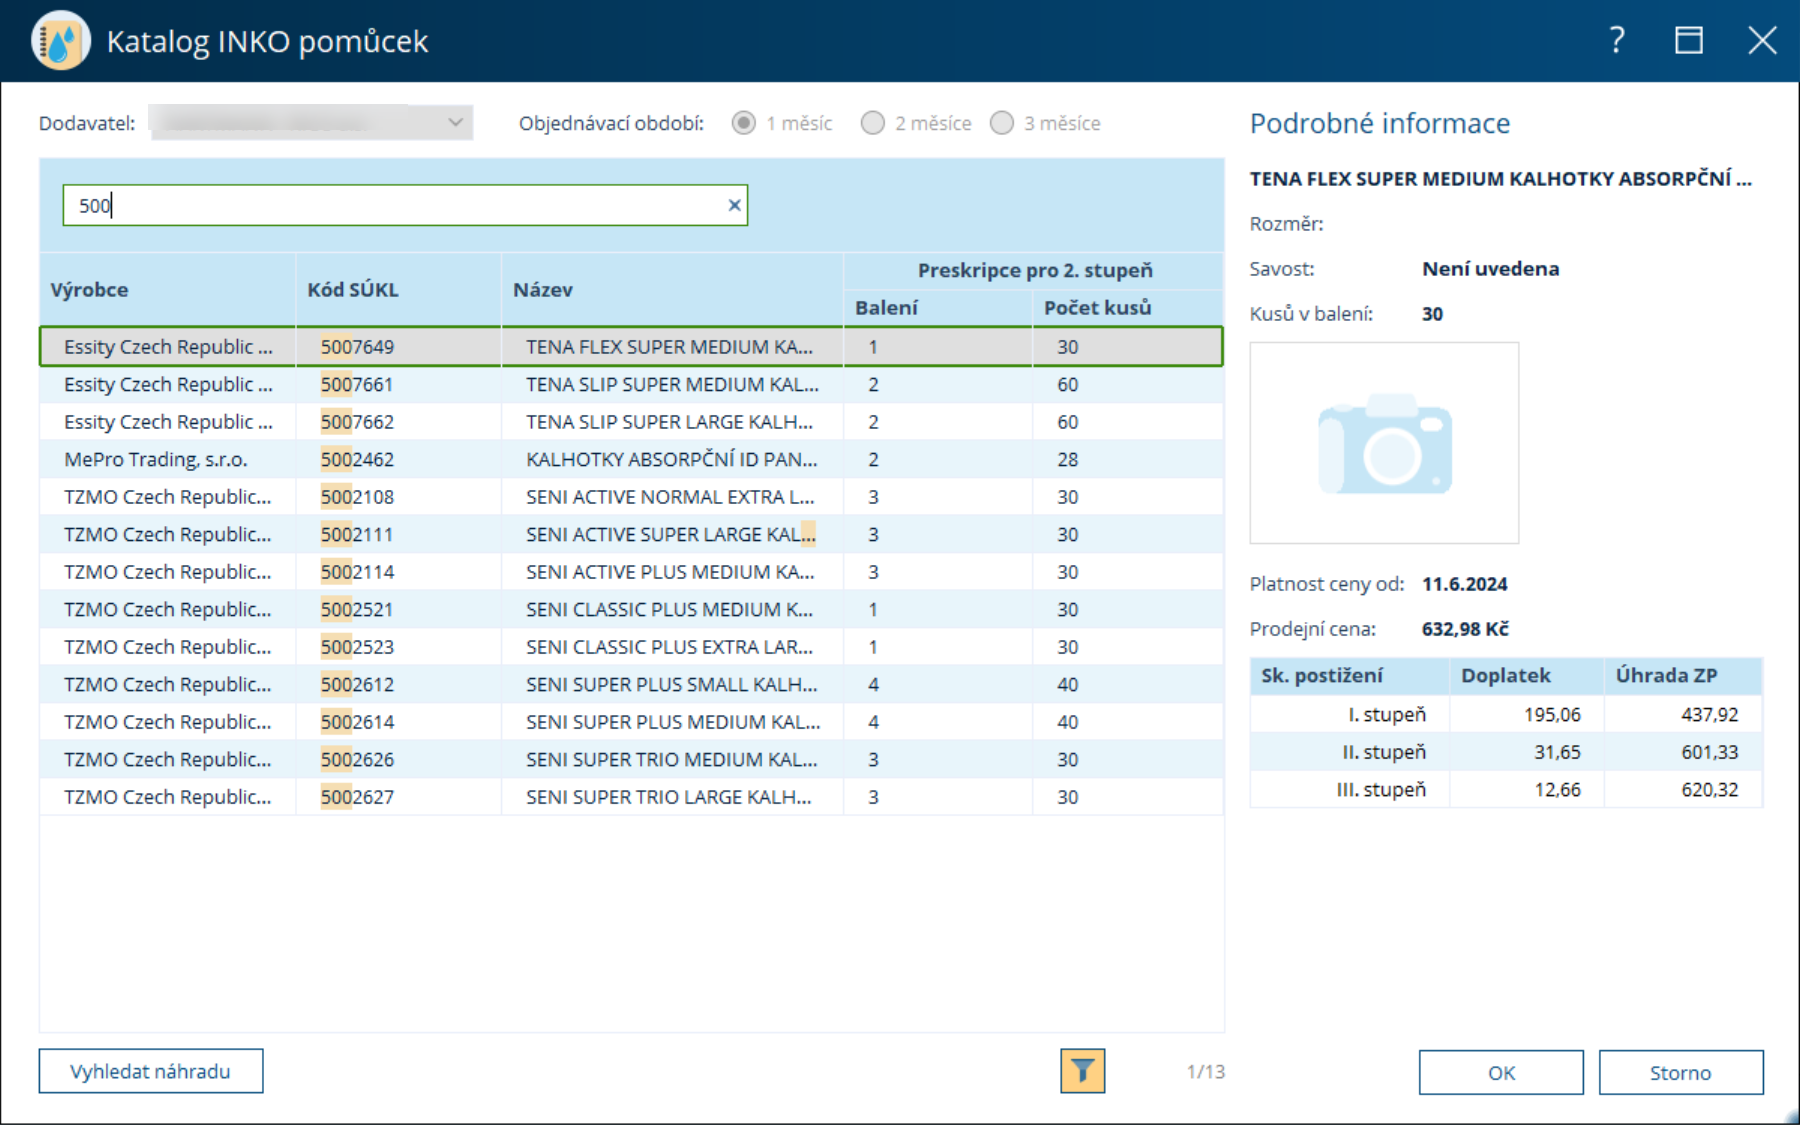Select row SENI SUPER TRIO MEDIUM KAL...
The image size is (1800, 1125).
(631, 760)
